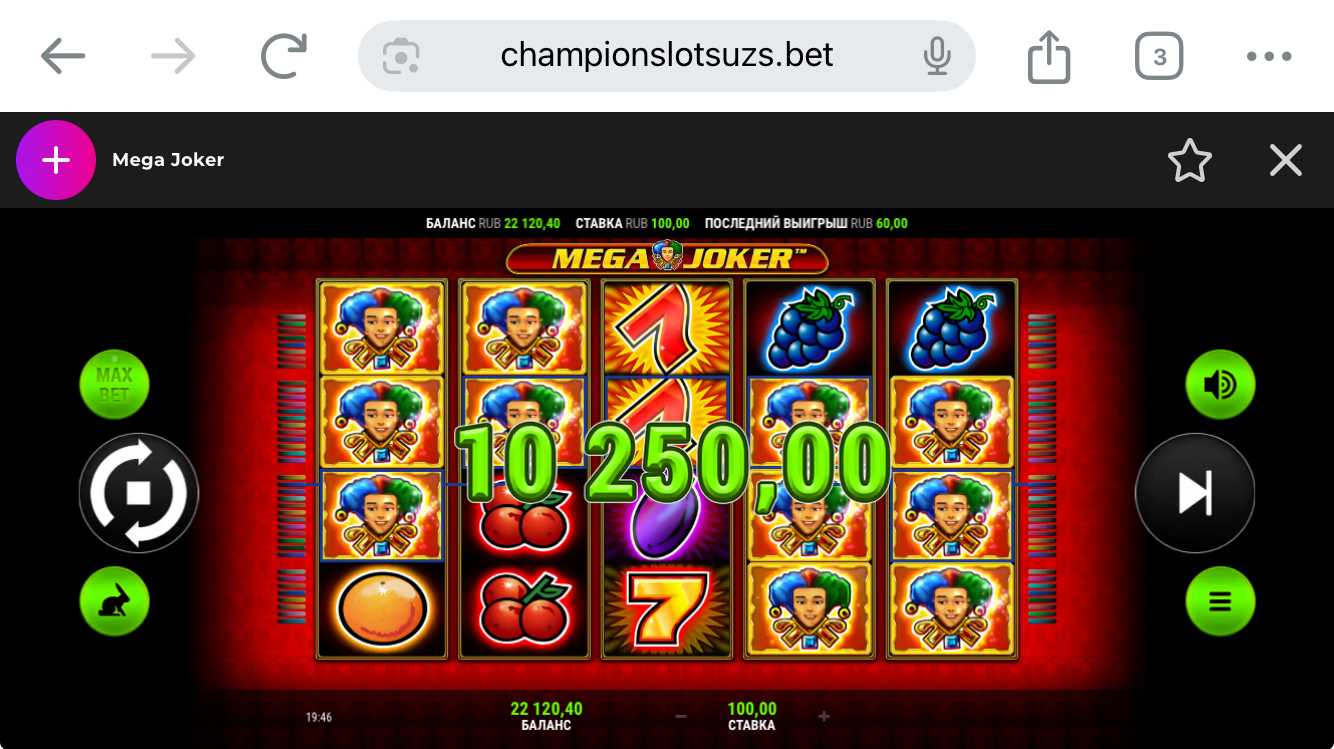Tap the camera lens search icon
The height and width of the screenshot is (749, 1334).
click(x=401, y=56)
